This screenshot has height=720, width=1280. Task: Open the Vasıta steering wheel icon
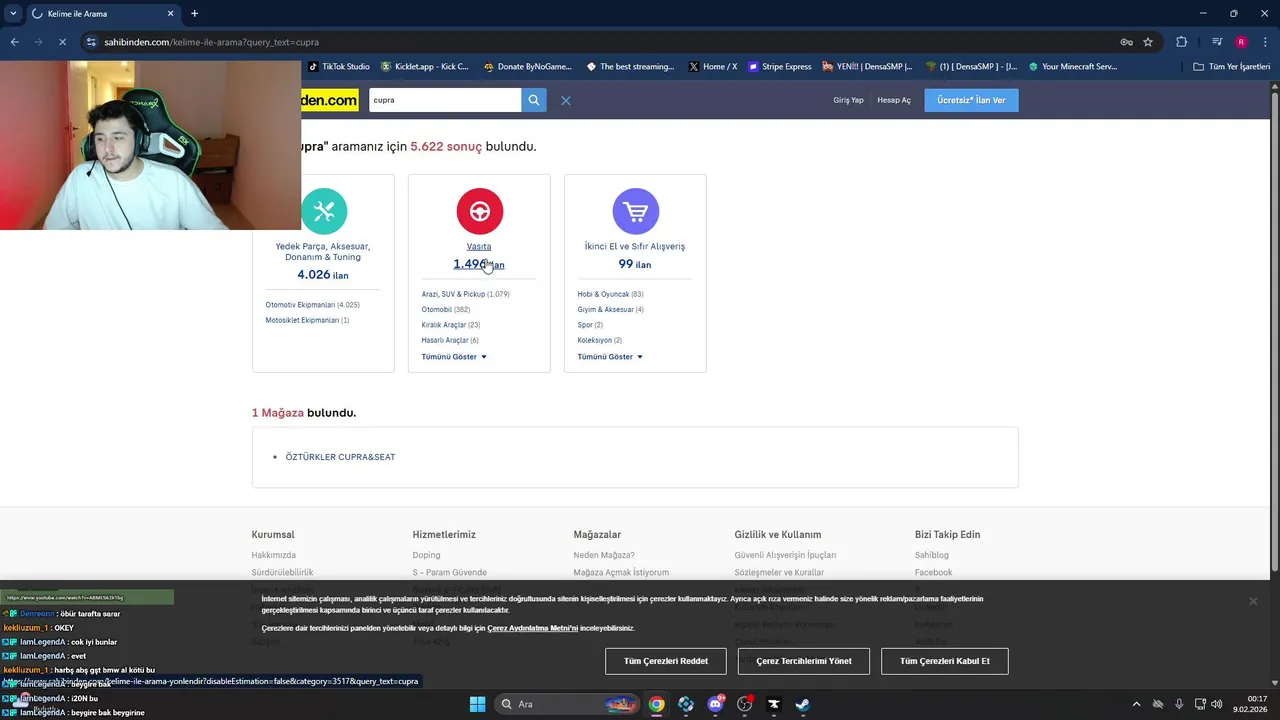point(479,211)
